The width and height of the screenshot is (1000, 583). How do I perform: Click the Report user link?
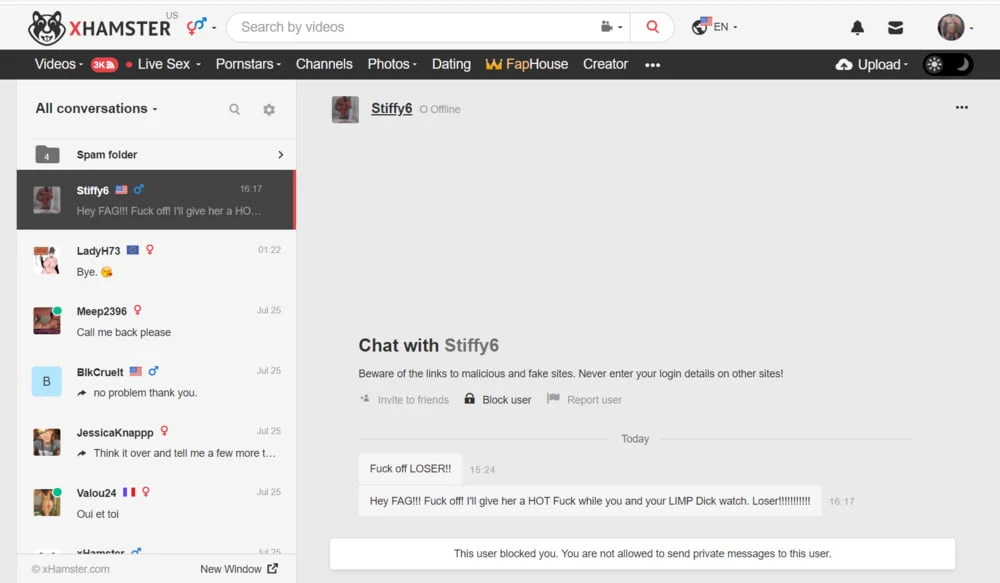585,400
